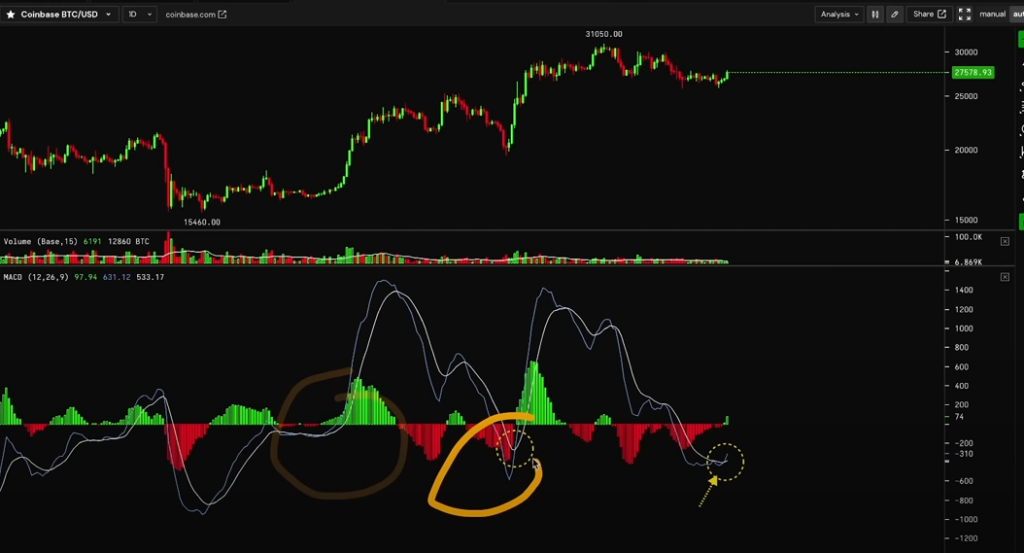Click the MACD (12,26,9) indicator label
This screenshot has height=553, width=1024.
35,277
